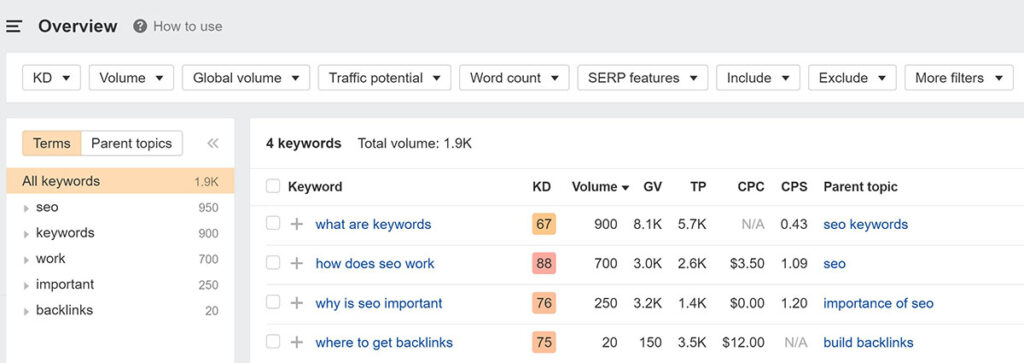Image resolution: width=1024 pixels, height=363 pixels.
Task: Check the box for what are keywords
Action: (x=273, y=223)
